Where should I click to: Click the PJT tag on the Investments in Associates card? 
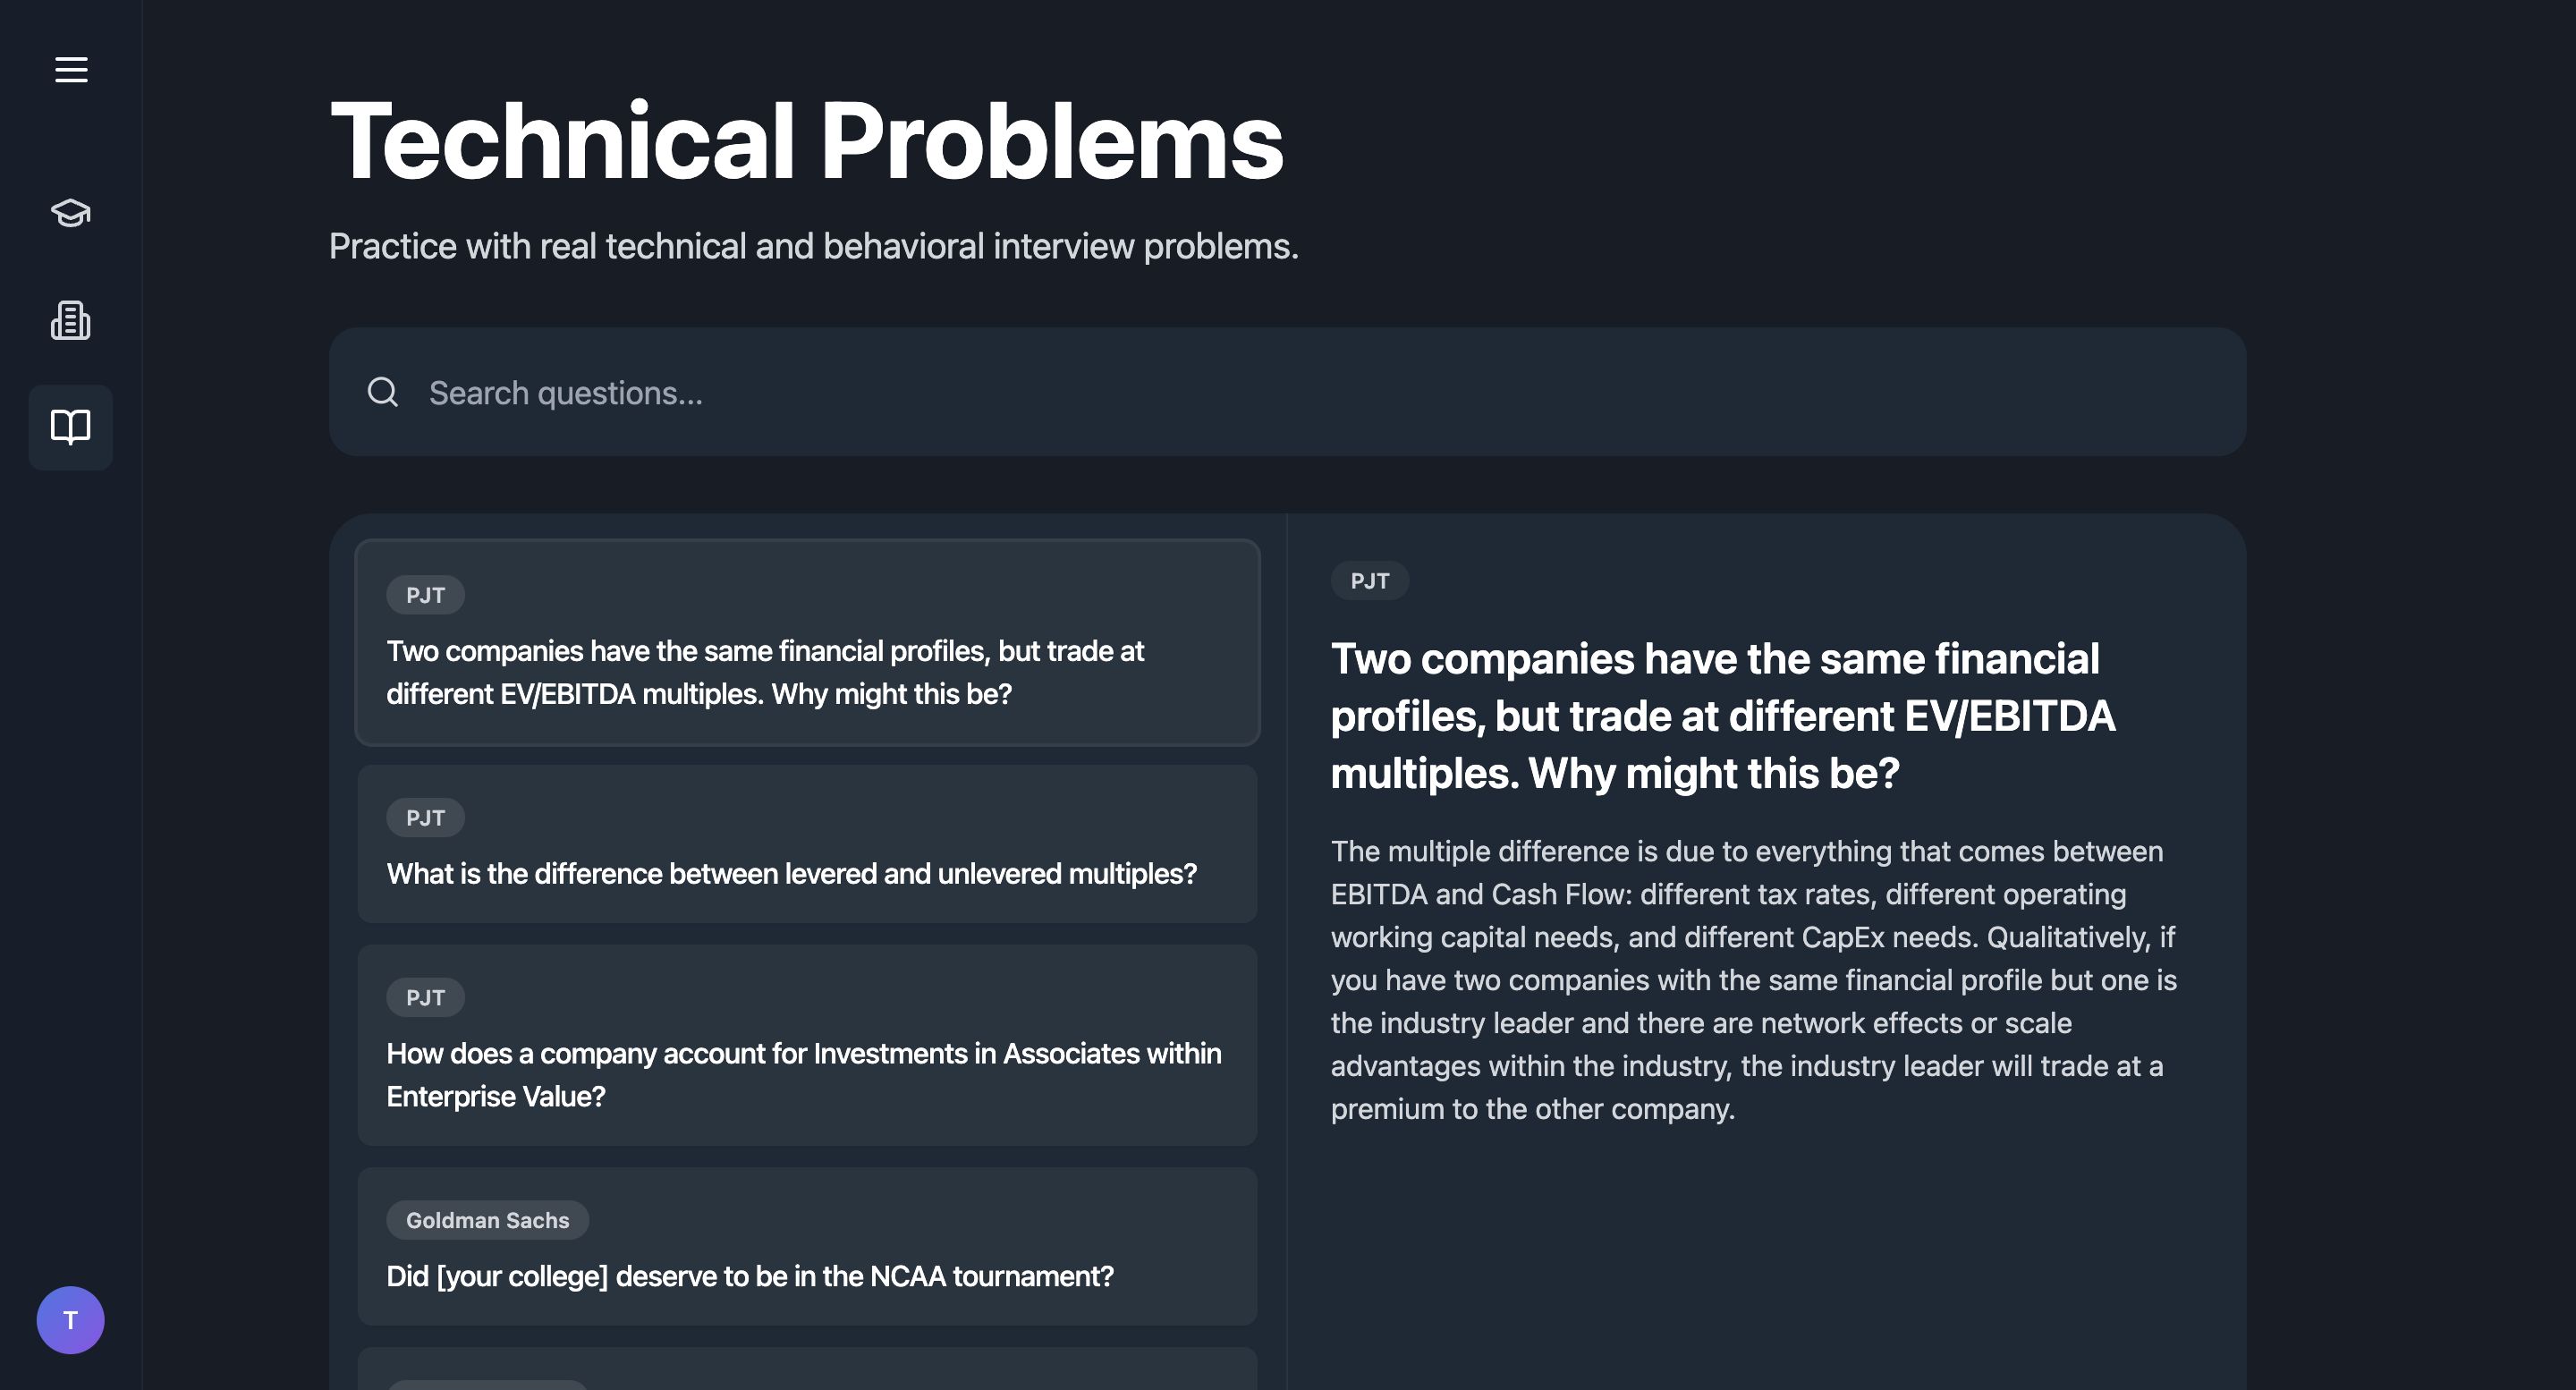[425, 997]
